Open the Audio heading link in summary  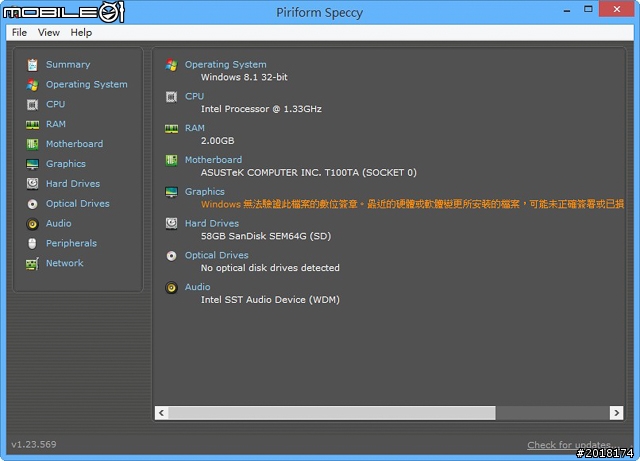198,287
